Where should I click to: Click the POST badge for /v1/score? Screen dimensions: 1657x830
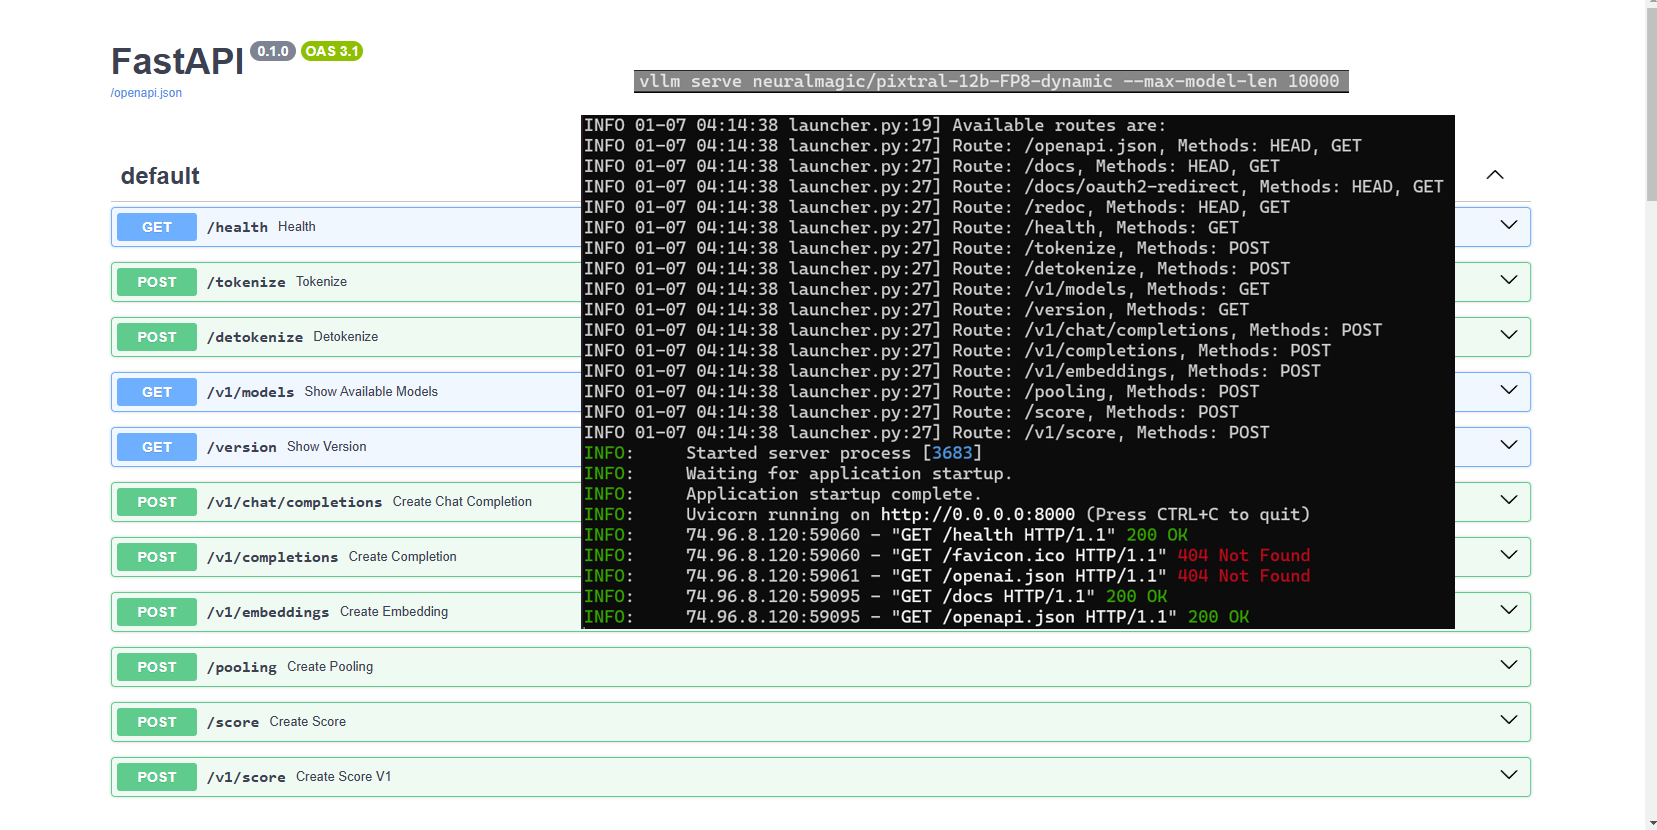point(157,777)
